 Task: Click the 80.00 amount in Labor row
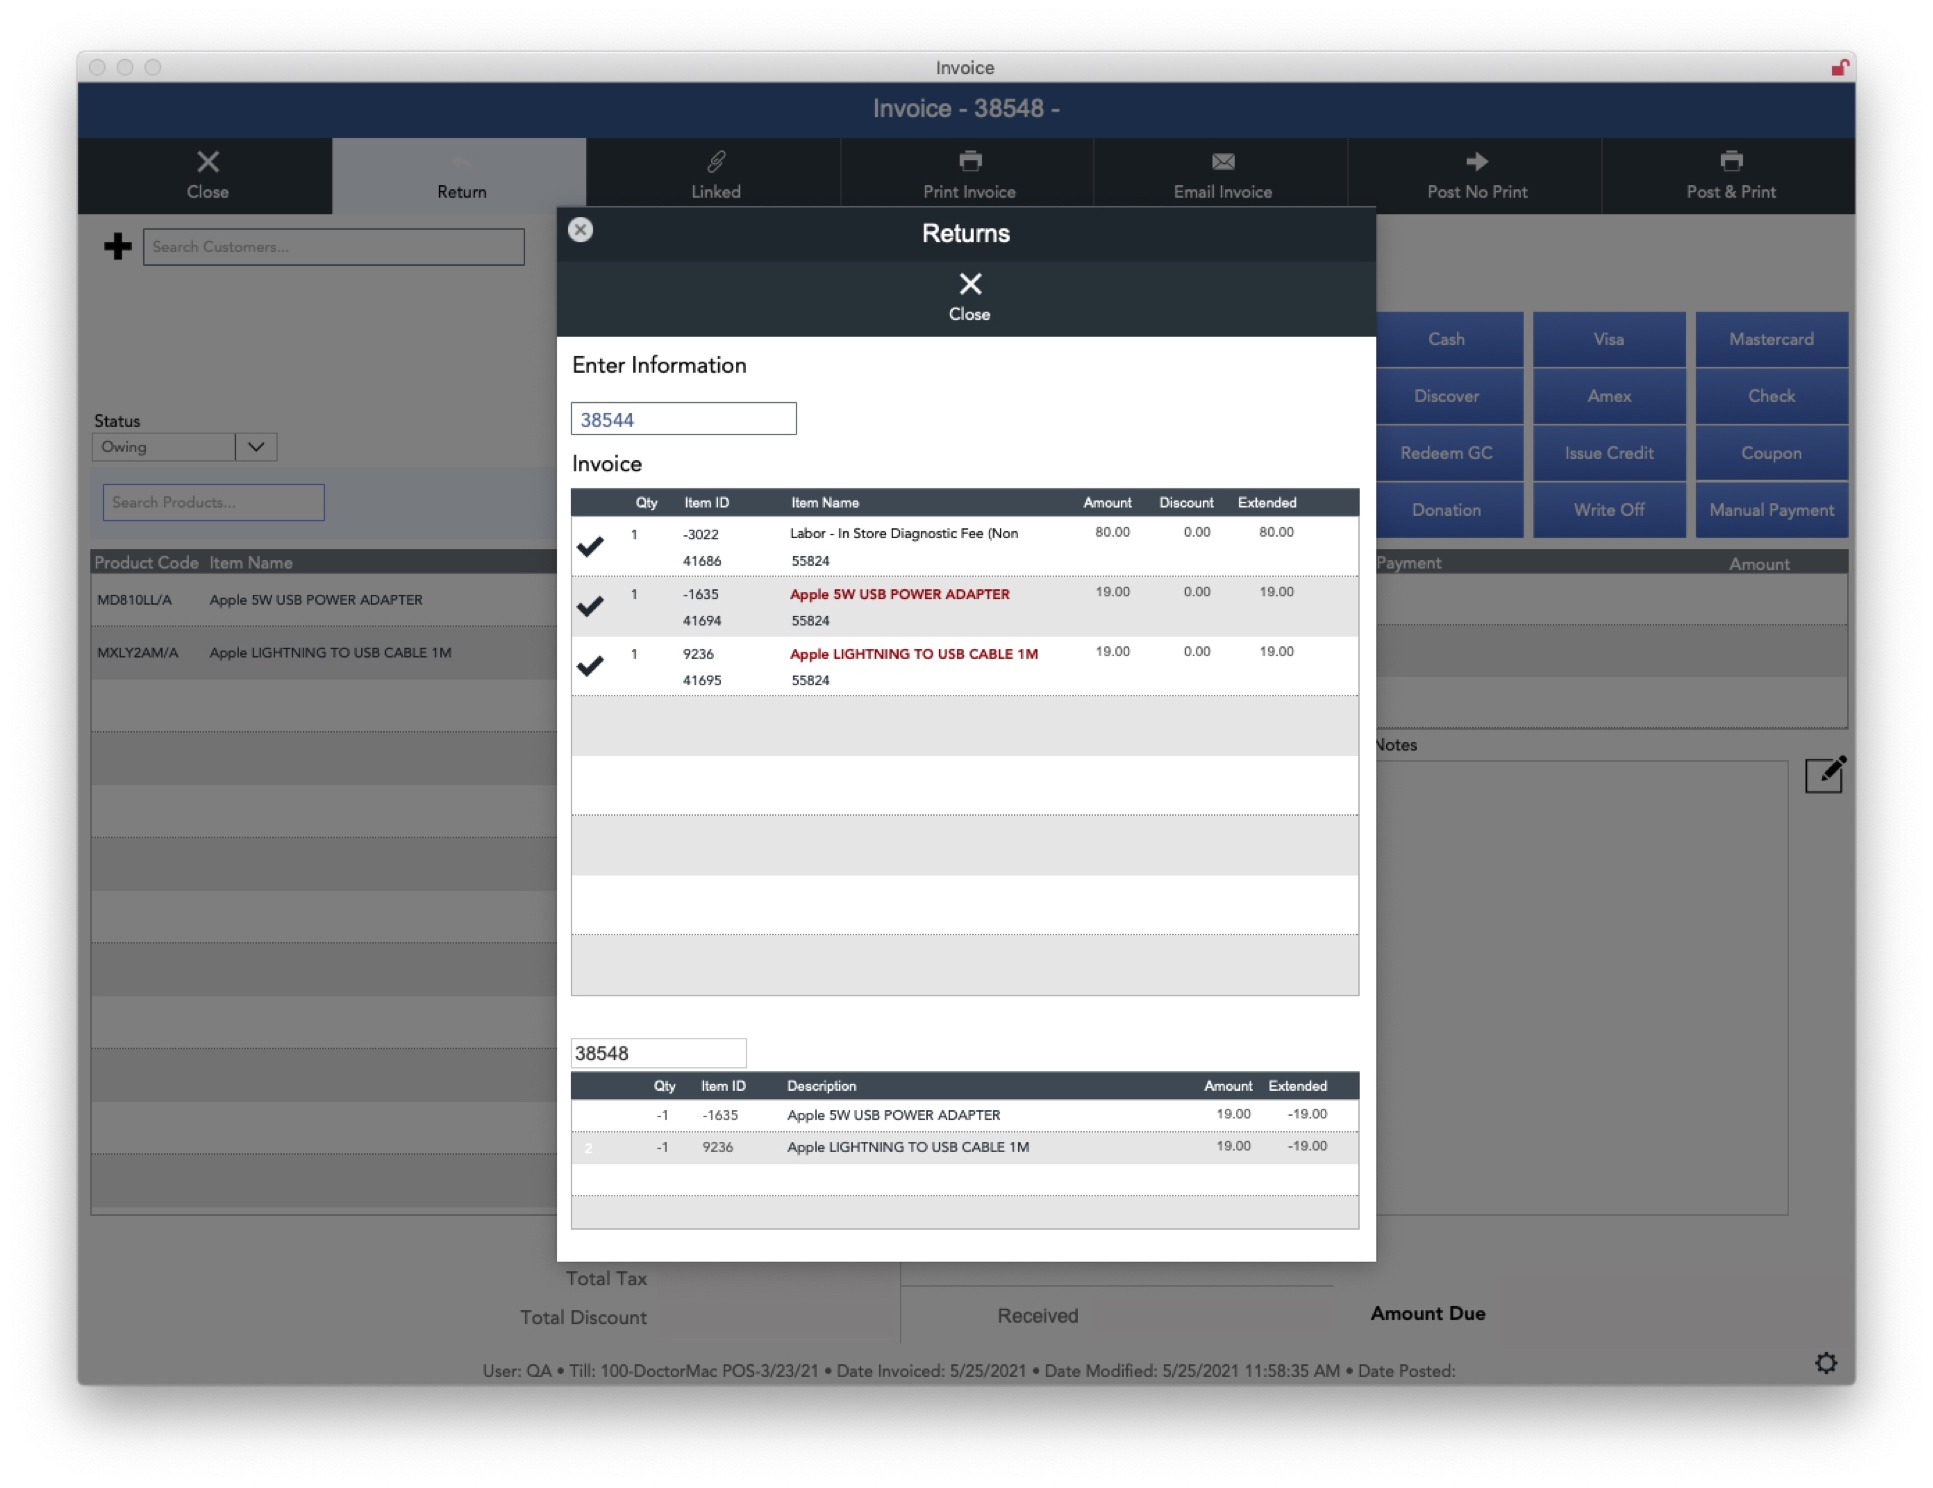click(1111, 532)
